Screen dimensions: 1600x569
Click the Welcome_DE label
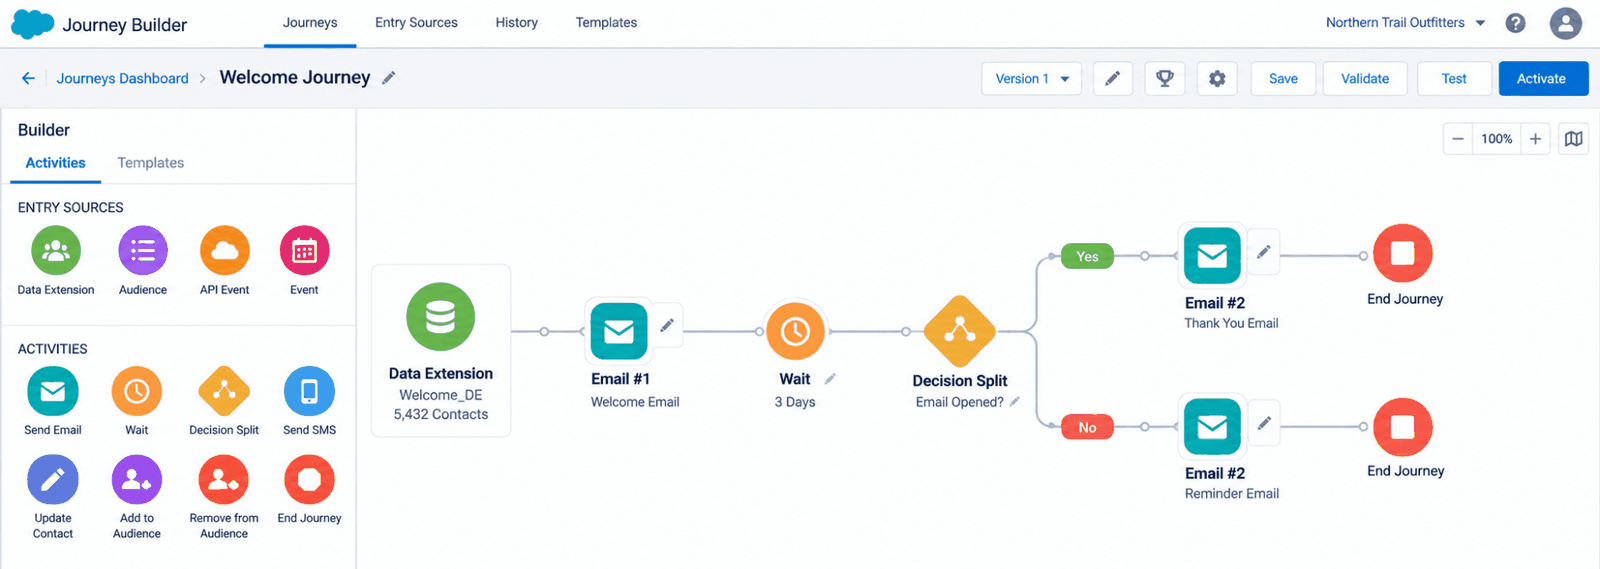(x=441, y=395)
